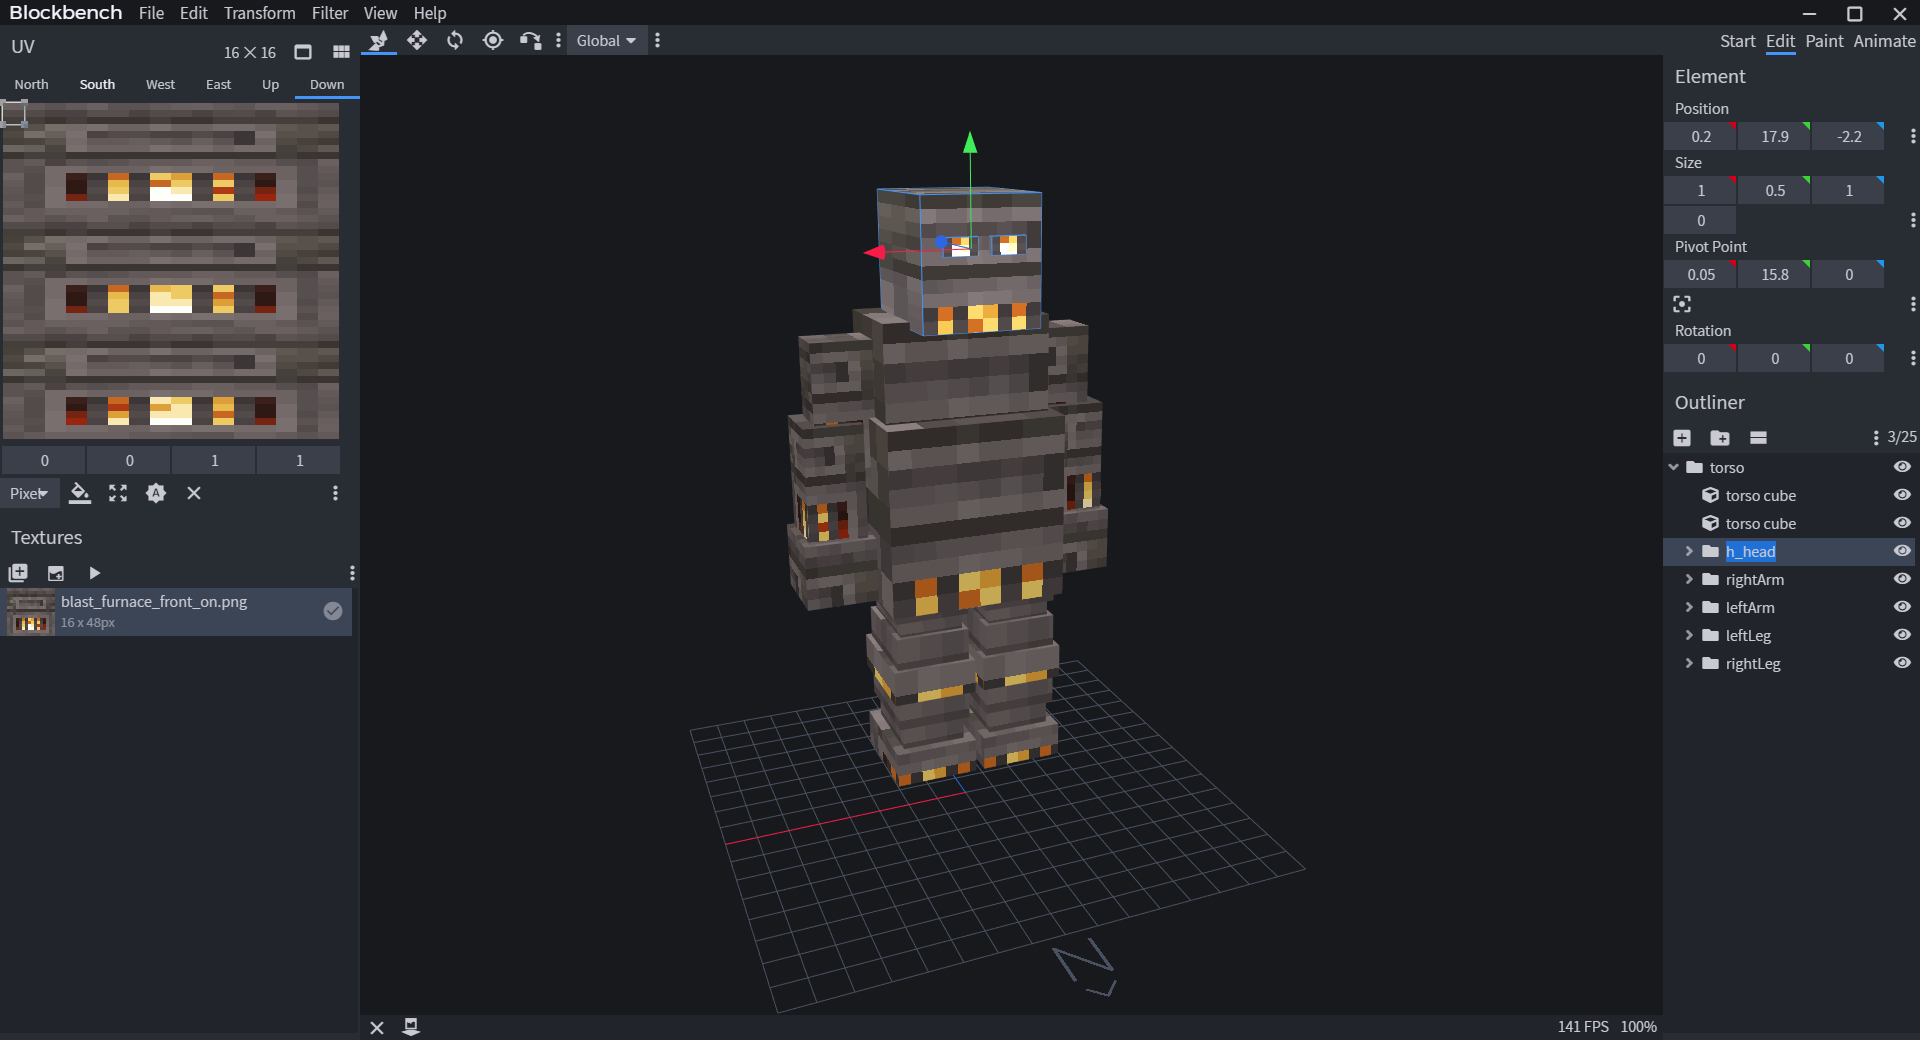Switch to the North UV face tab
This screenshot has width=1920, height=1040.
pos(31,85)
